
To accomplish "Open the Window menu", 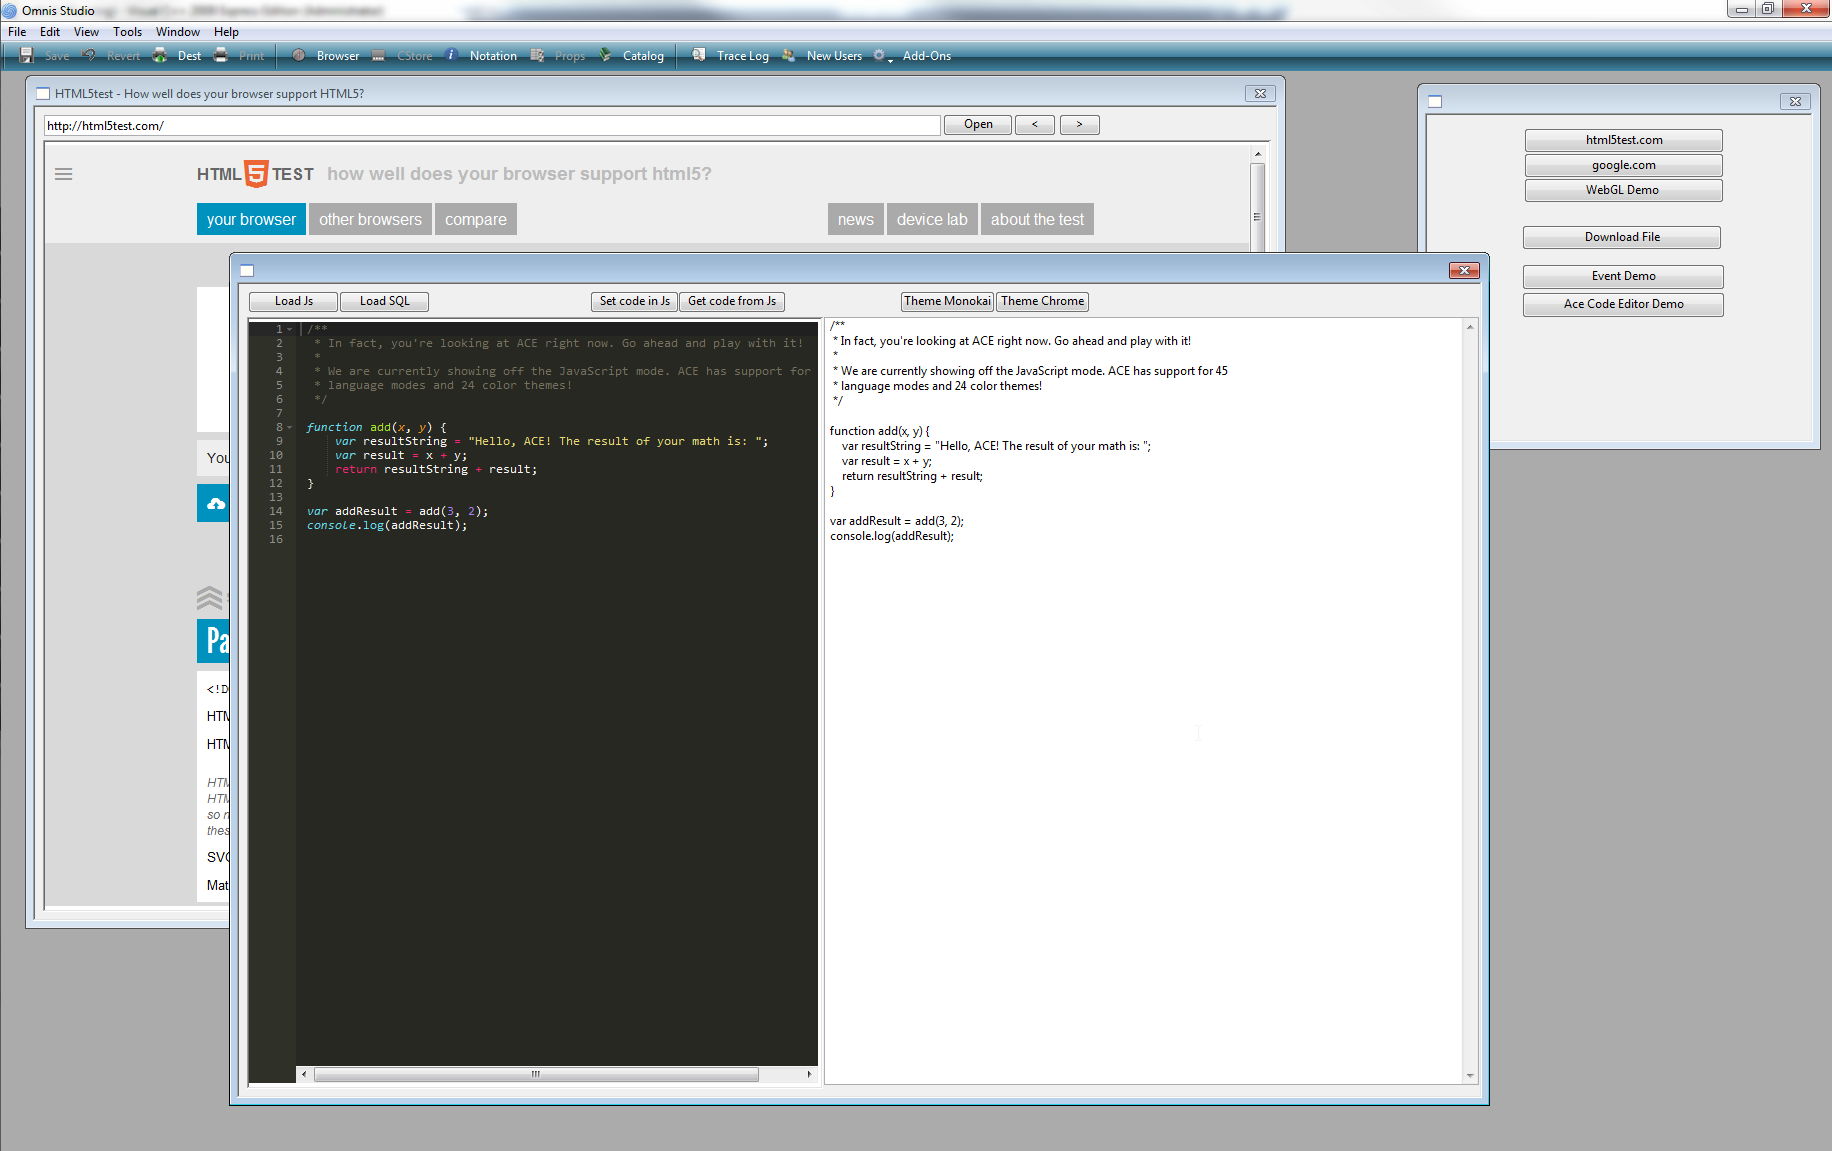I will (x=178, y=32).
